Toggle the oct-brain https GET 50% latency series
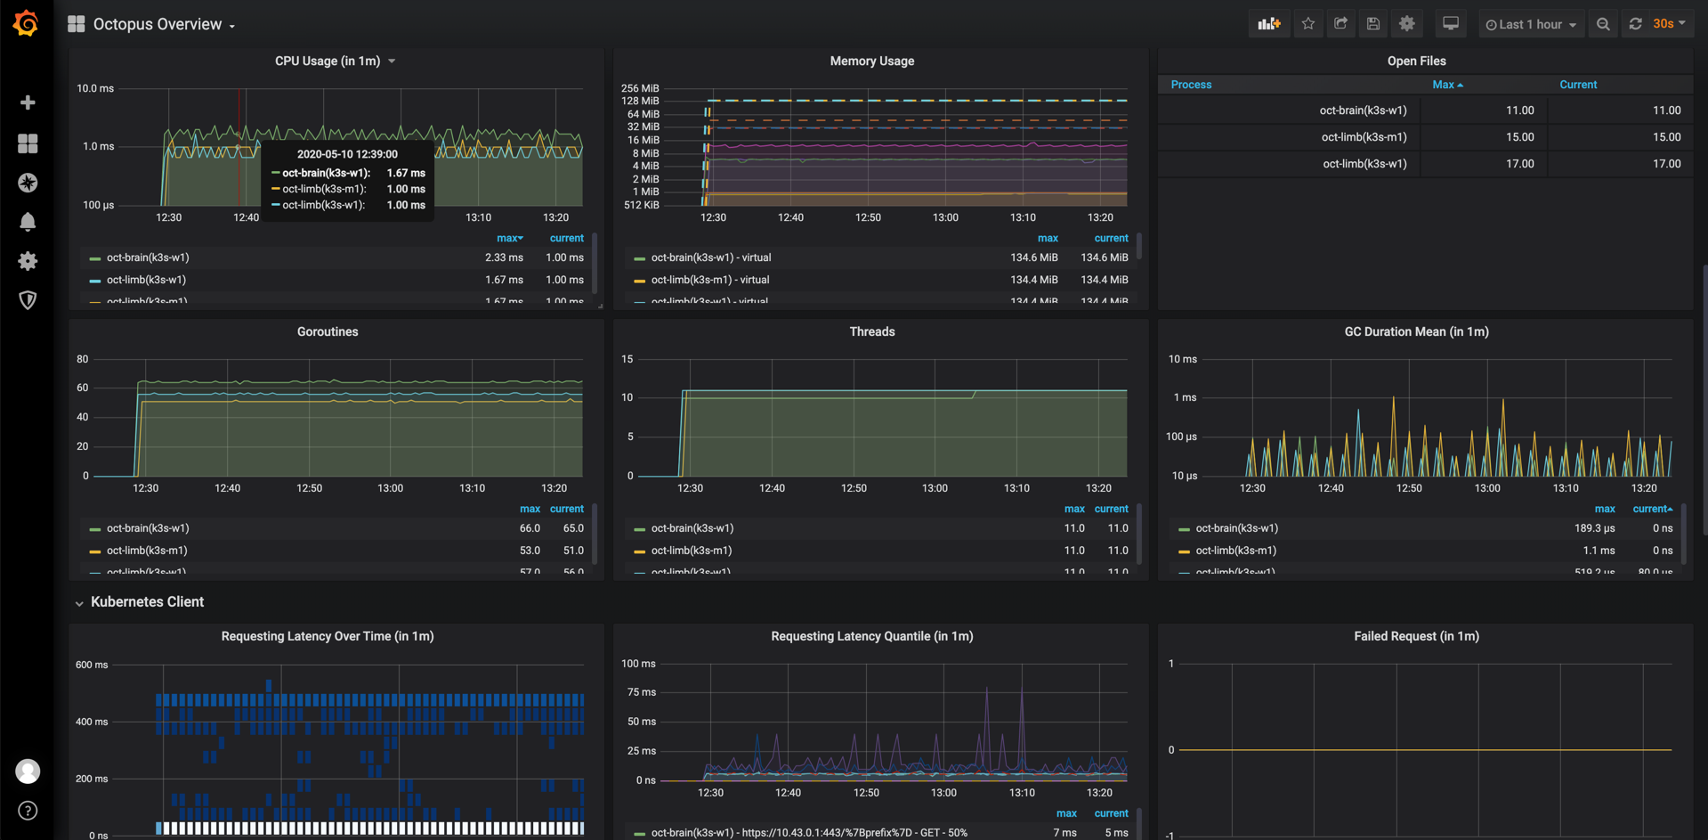 click(809, 832)
